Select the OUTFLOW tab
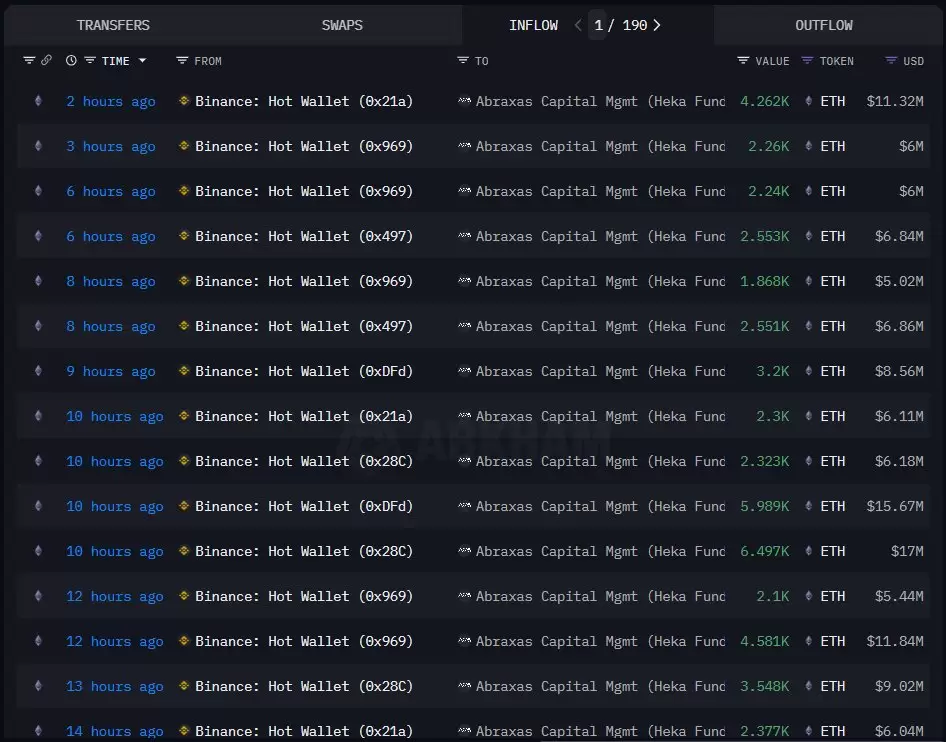 click(824, 25)
